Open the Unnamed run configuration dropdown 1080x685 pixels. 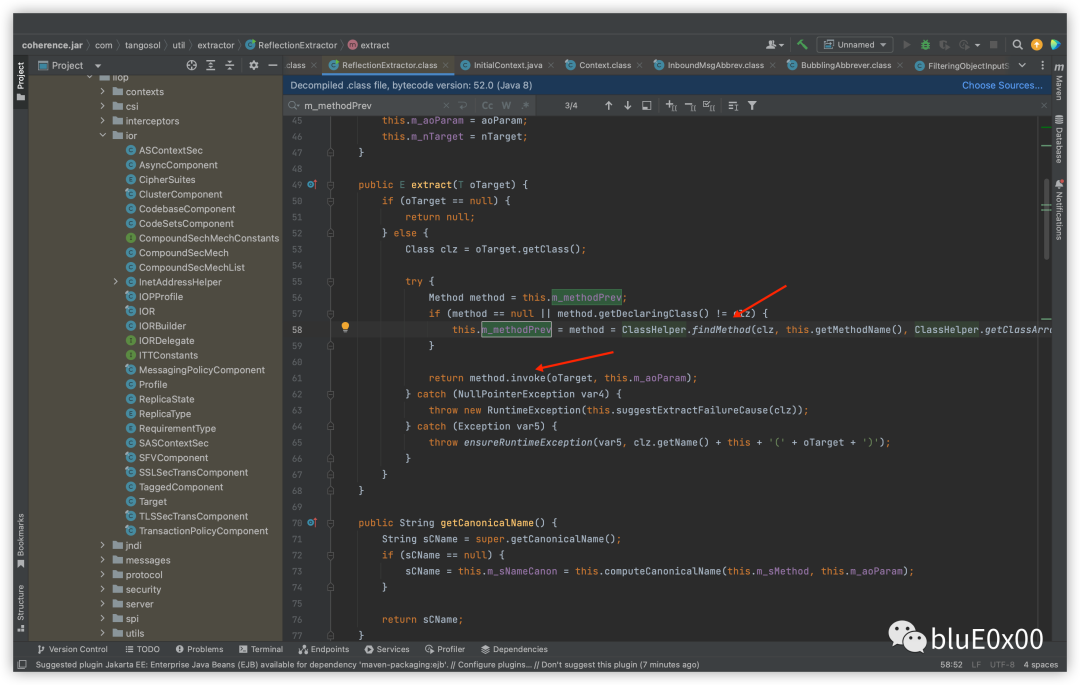pyautogui.click(x=855, y=45)
